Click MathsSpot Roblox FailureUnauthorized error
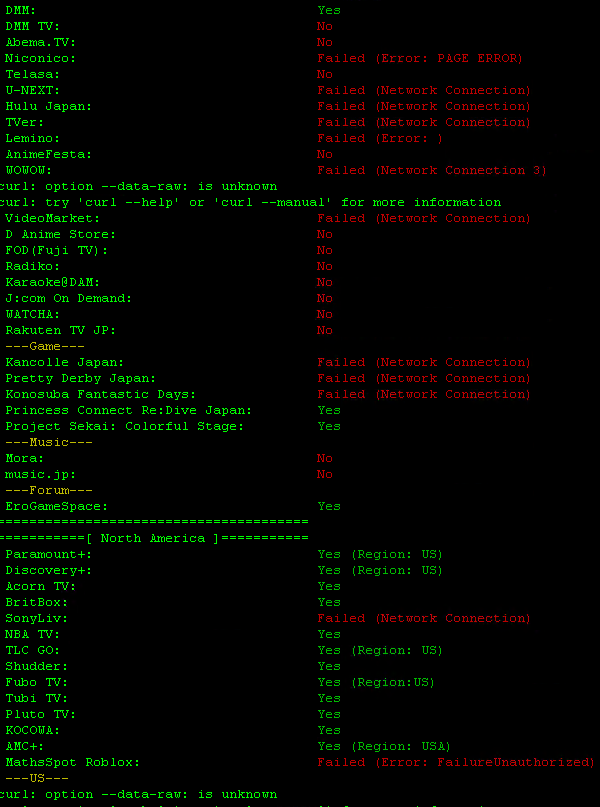 click(x=455, y=762)
